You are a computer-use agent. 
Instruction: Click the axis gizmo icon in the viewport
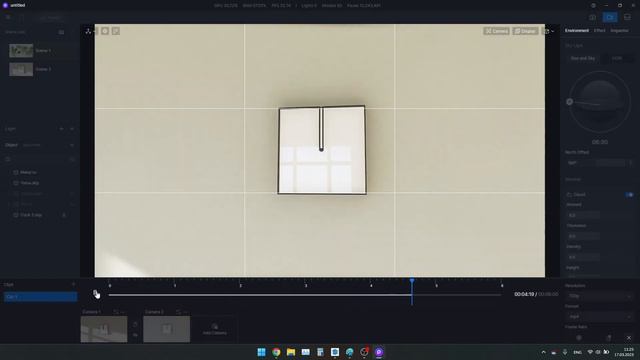88,31
